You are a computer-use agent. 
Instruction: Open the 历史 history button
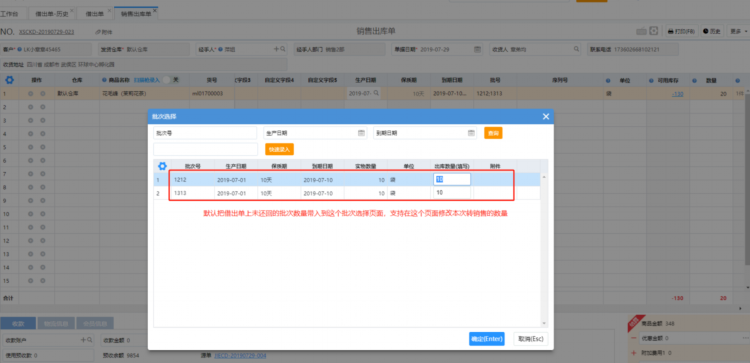[x=712, y=31]
